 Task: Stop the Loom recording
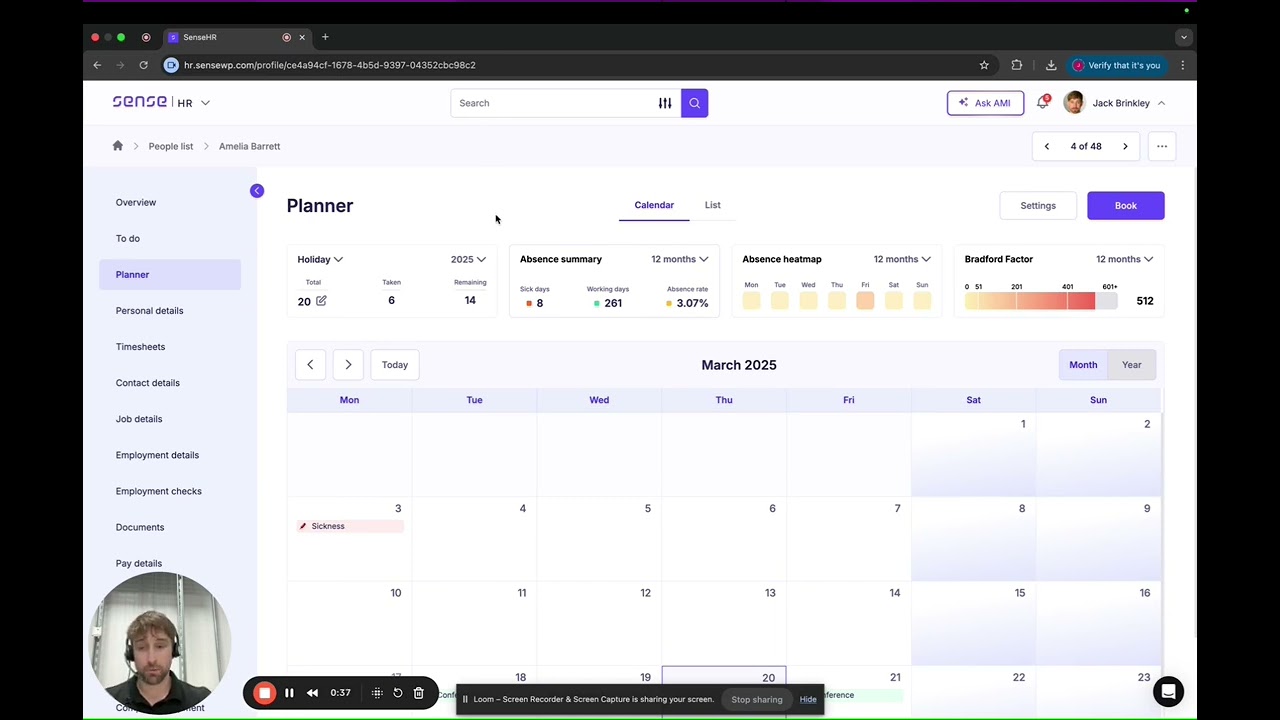264,693
